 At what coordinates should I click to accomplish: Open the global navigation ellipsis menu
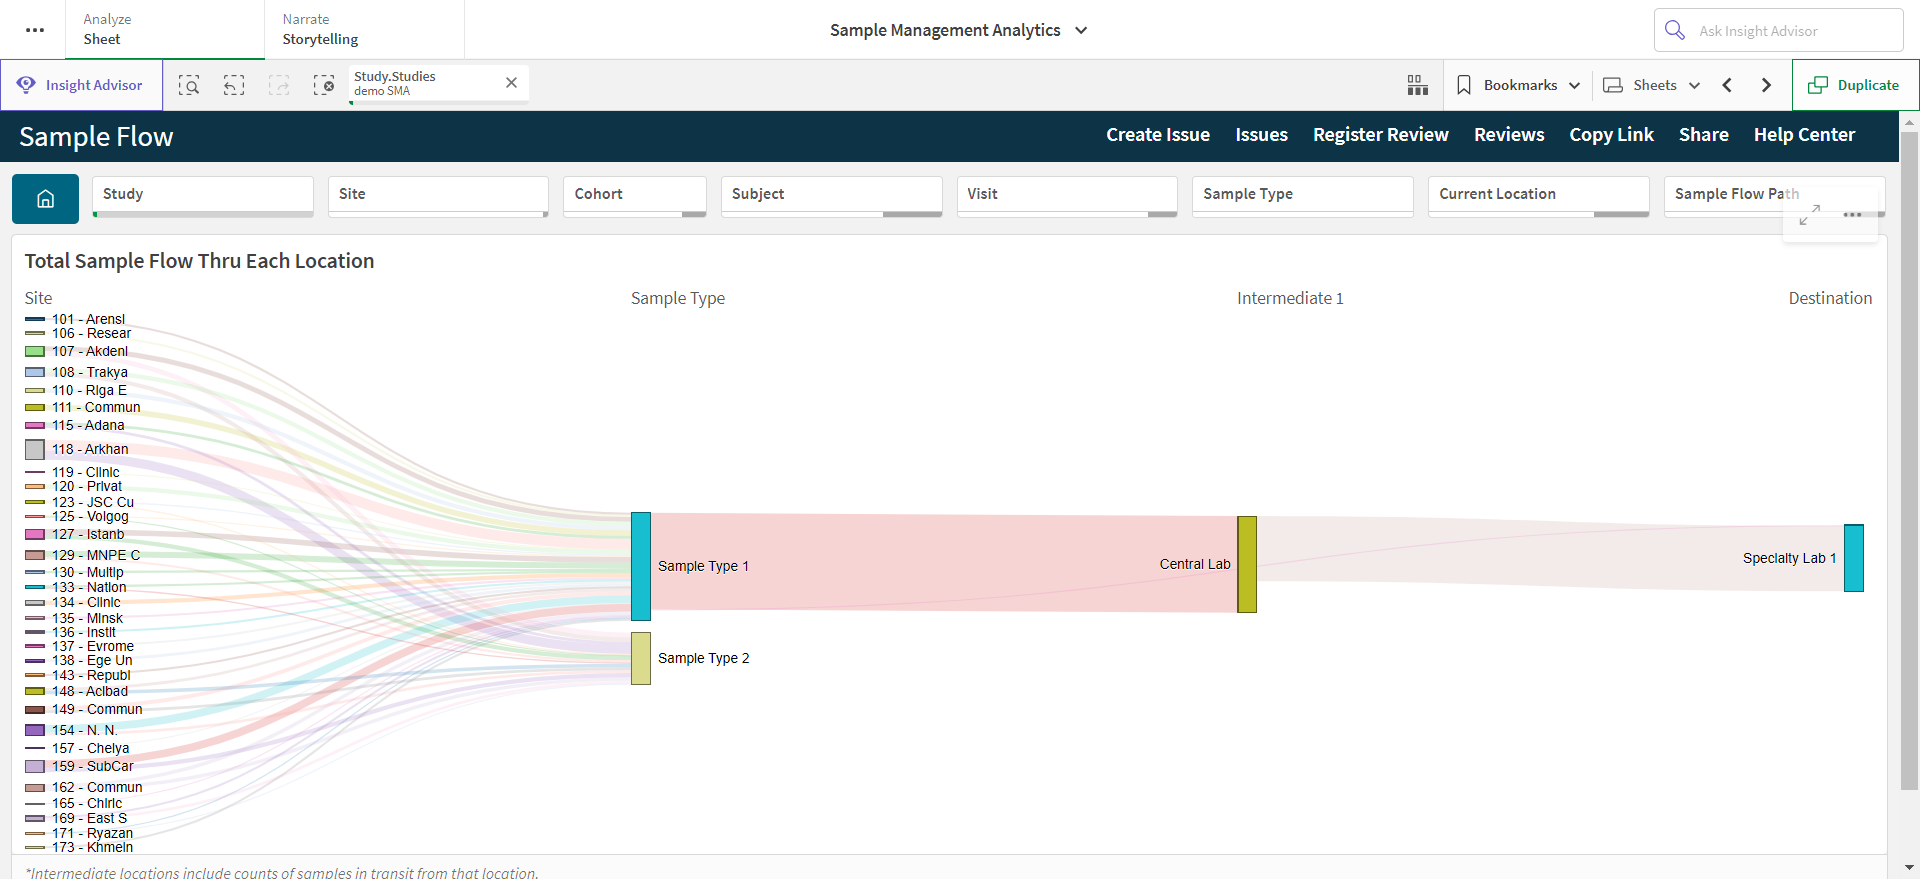(x=35, y=30)
